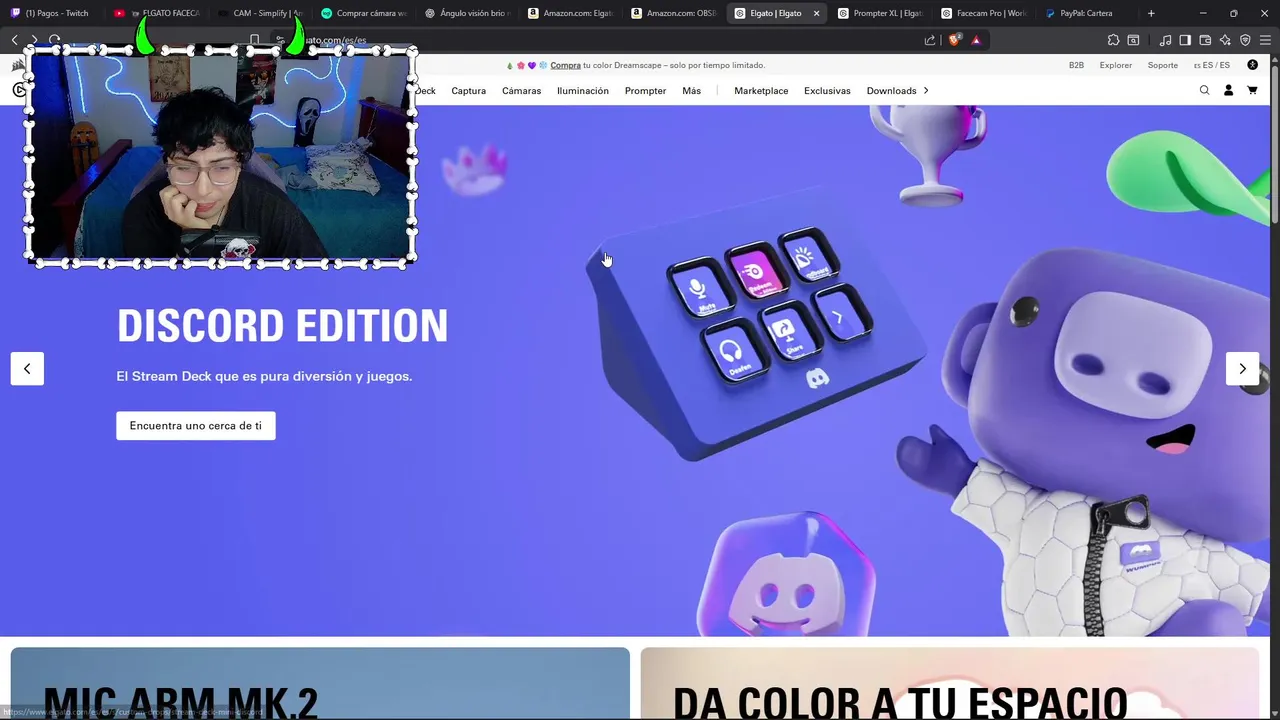
Task: Open the Downloads link
Action: (891, 91)
